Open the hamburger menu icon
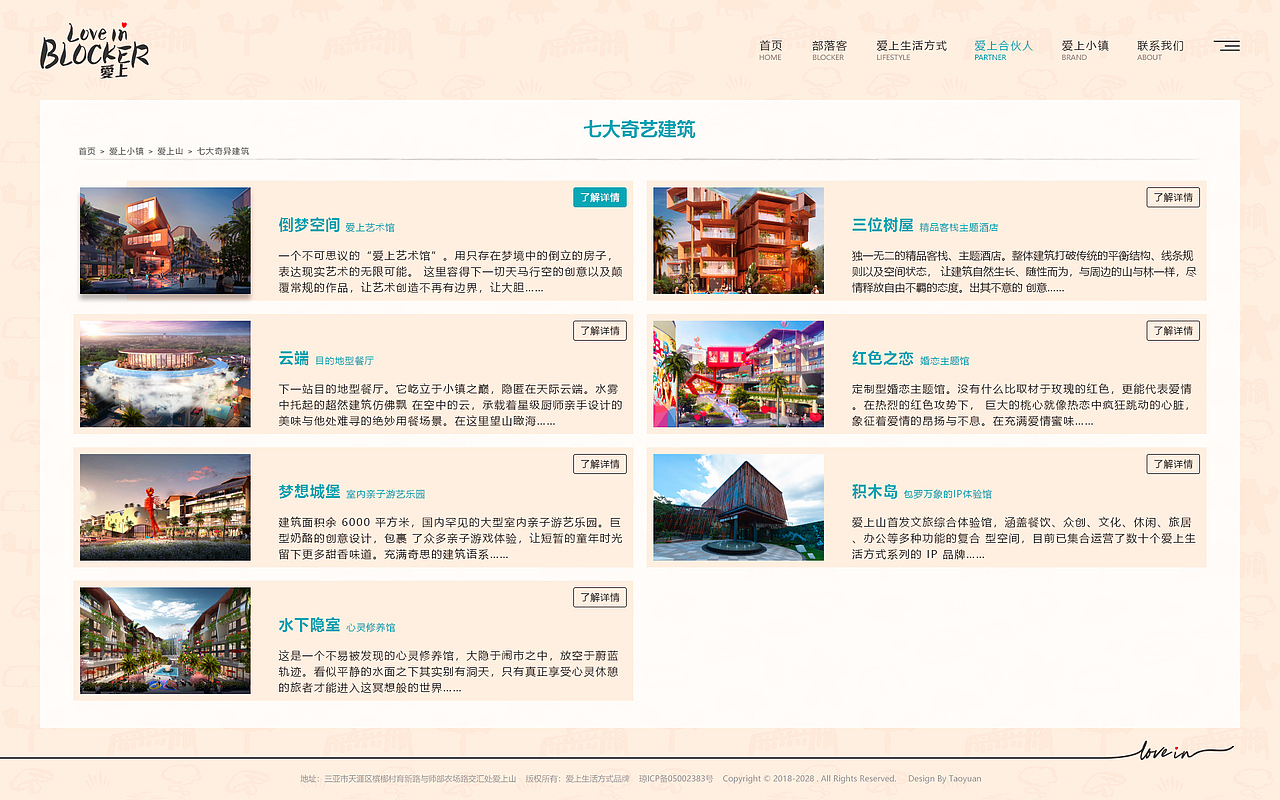Screen dimensions: 1280x800 pyautogui.click(x=1227, y=46)
